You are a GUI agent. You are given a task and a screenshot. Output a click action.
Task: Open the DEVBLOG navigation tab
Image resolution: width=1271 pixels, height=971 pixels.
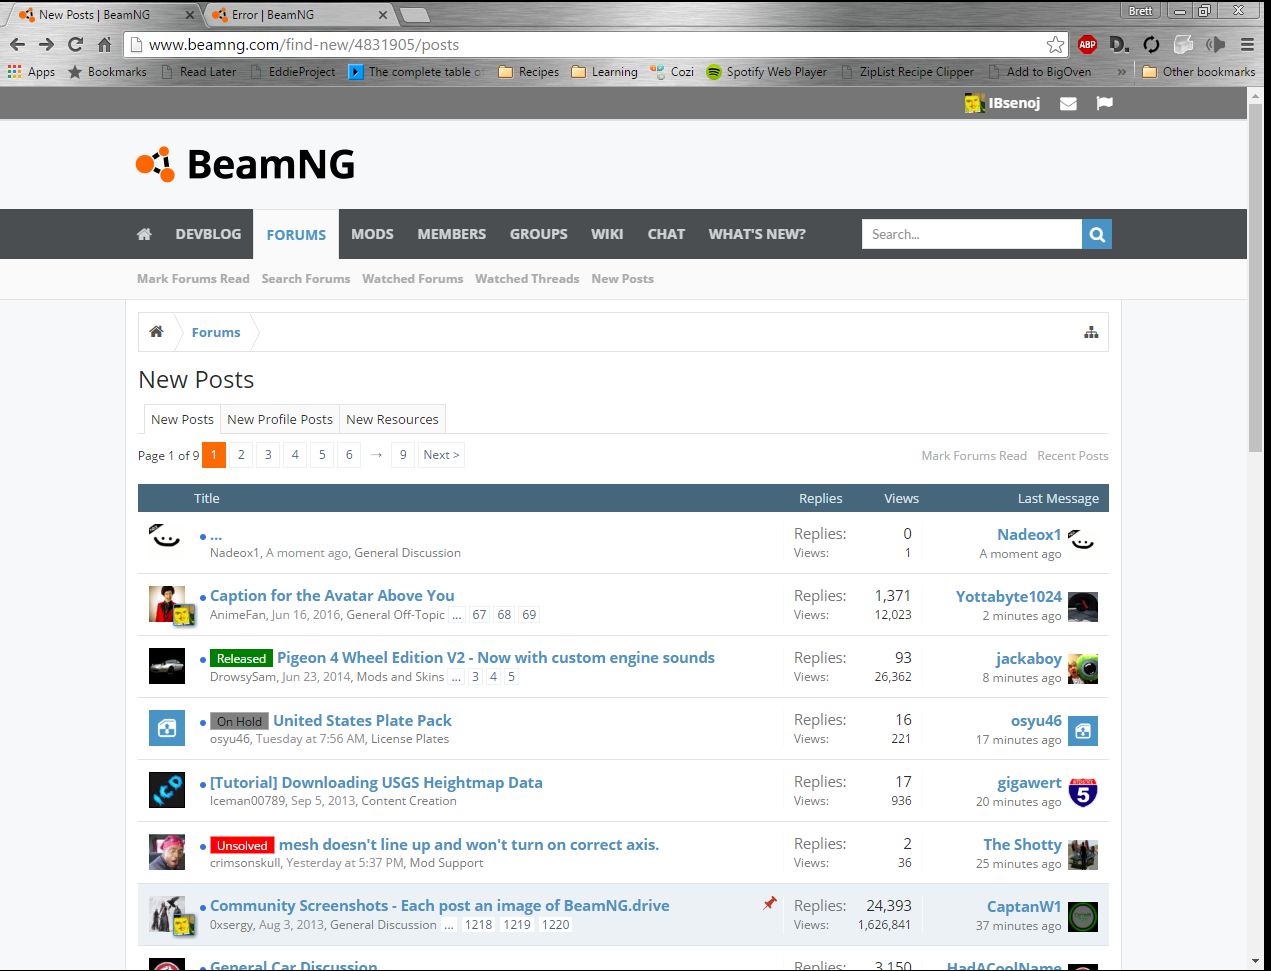[x=208, y=234]
